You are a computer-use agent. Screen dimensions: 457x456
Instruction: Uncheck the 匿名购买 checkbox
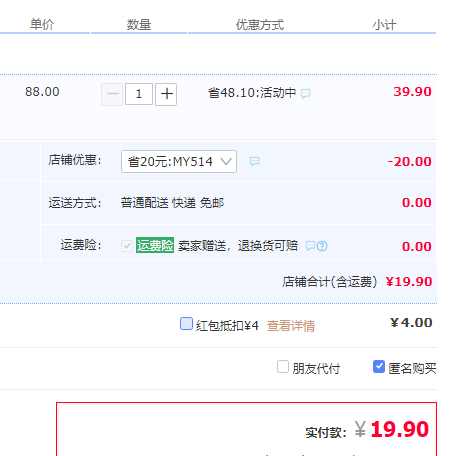pos(379,367)
